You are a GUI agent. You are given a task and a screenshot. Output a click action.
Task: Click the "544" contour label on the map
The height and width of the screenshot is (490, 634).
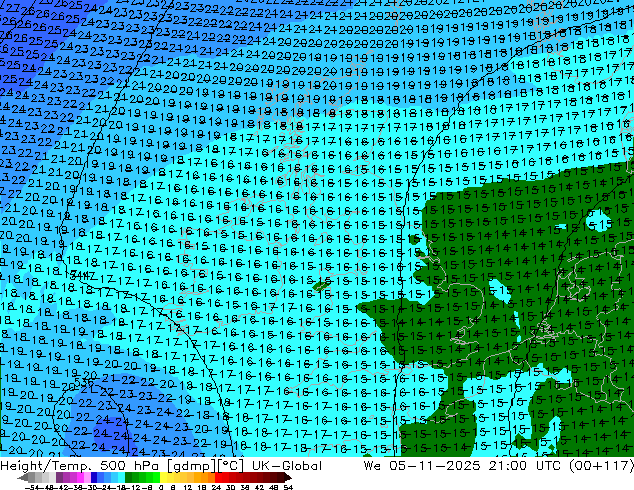[x=79, y=275]
